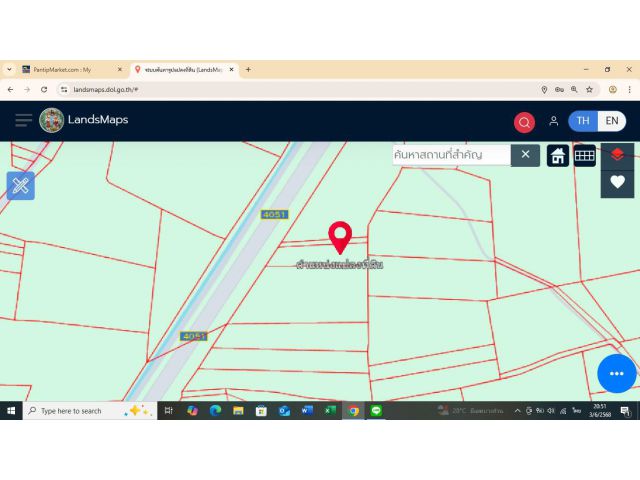Viewport: 640px width, 480px height.
Task: Open a new browser tab
Action: coord(248,70)
